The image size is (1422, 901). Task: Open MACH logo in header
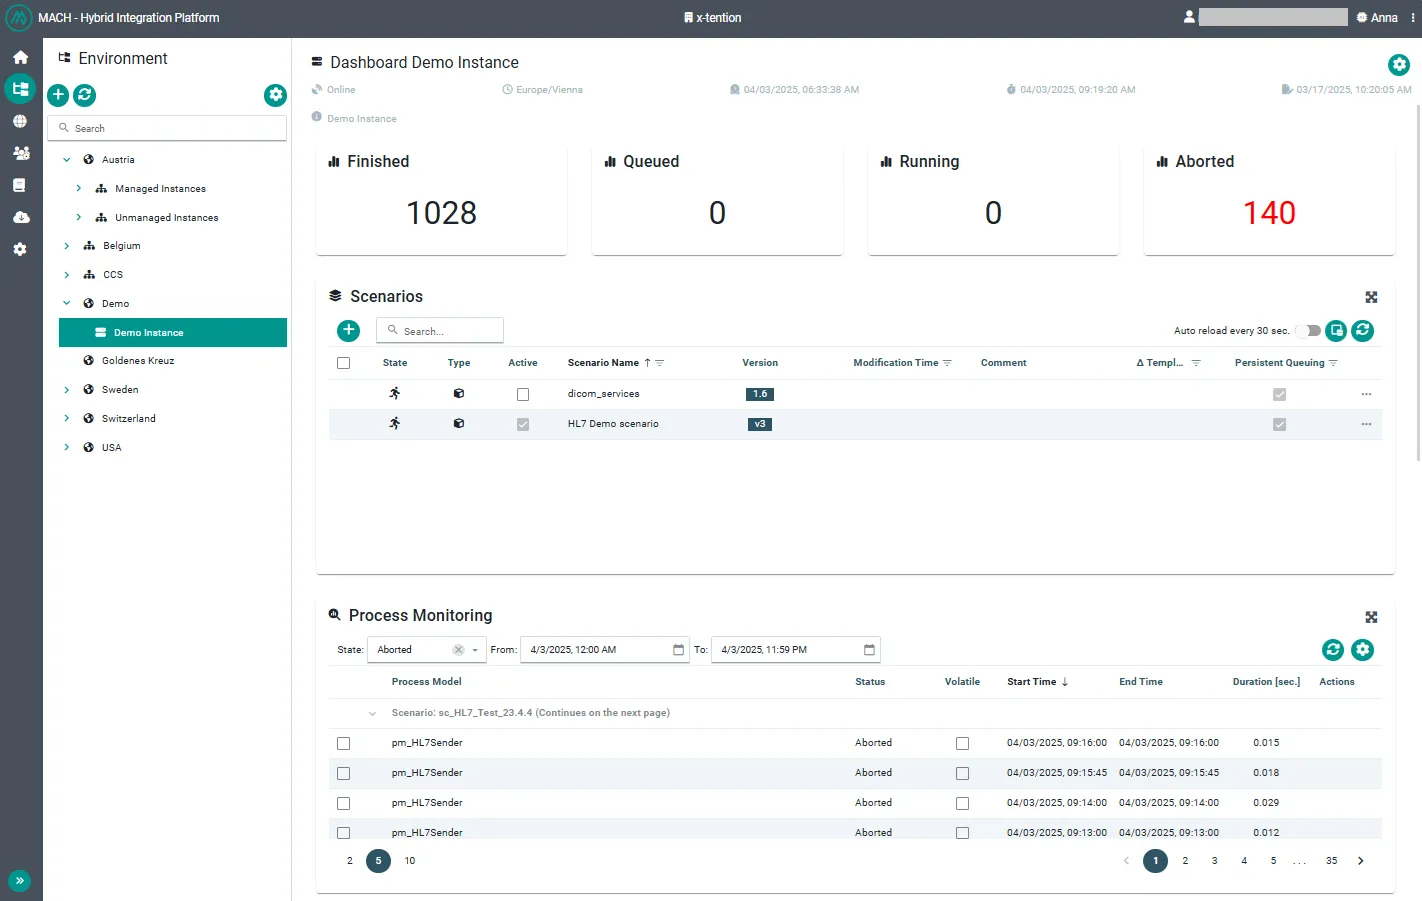click(18, 18)
